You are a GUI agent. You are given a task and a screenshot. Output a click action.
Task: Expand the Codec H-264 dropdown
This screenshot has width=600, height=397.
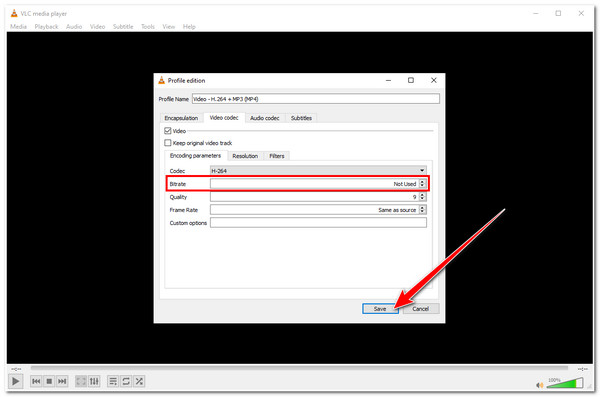[x=318, y=170]
